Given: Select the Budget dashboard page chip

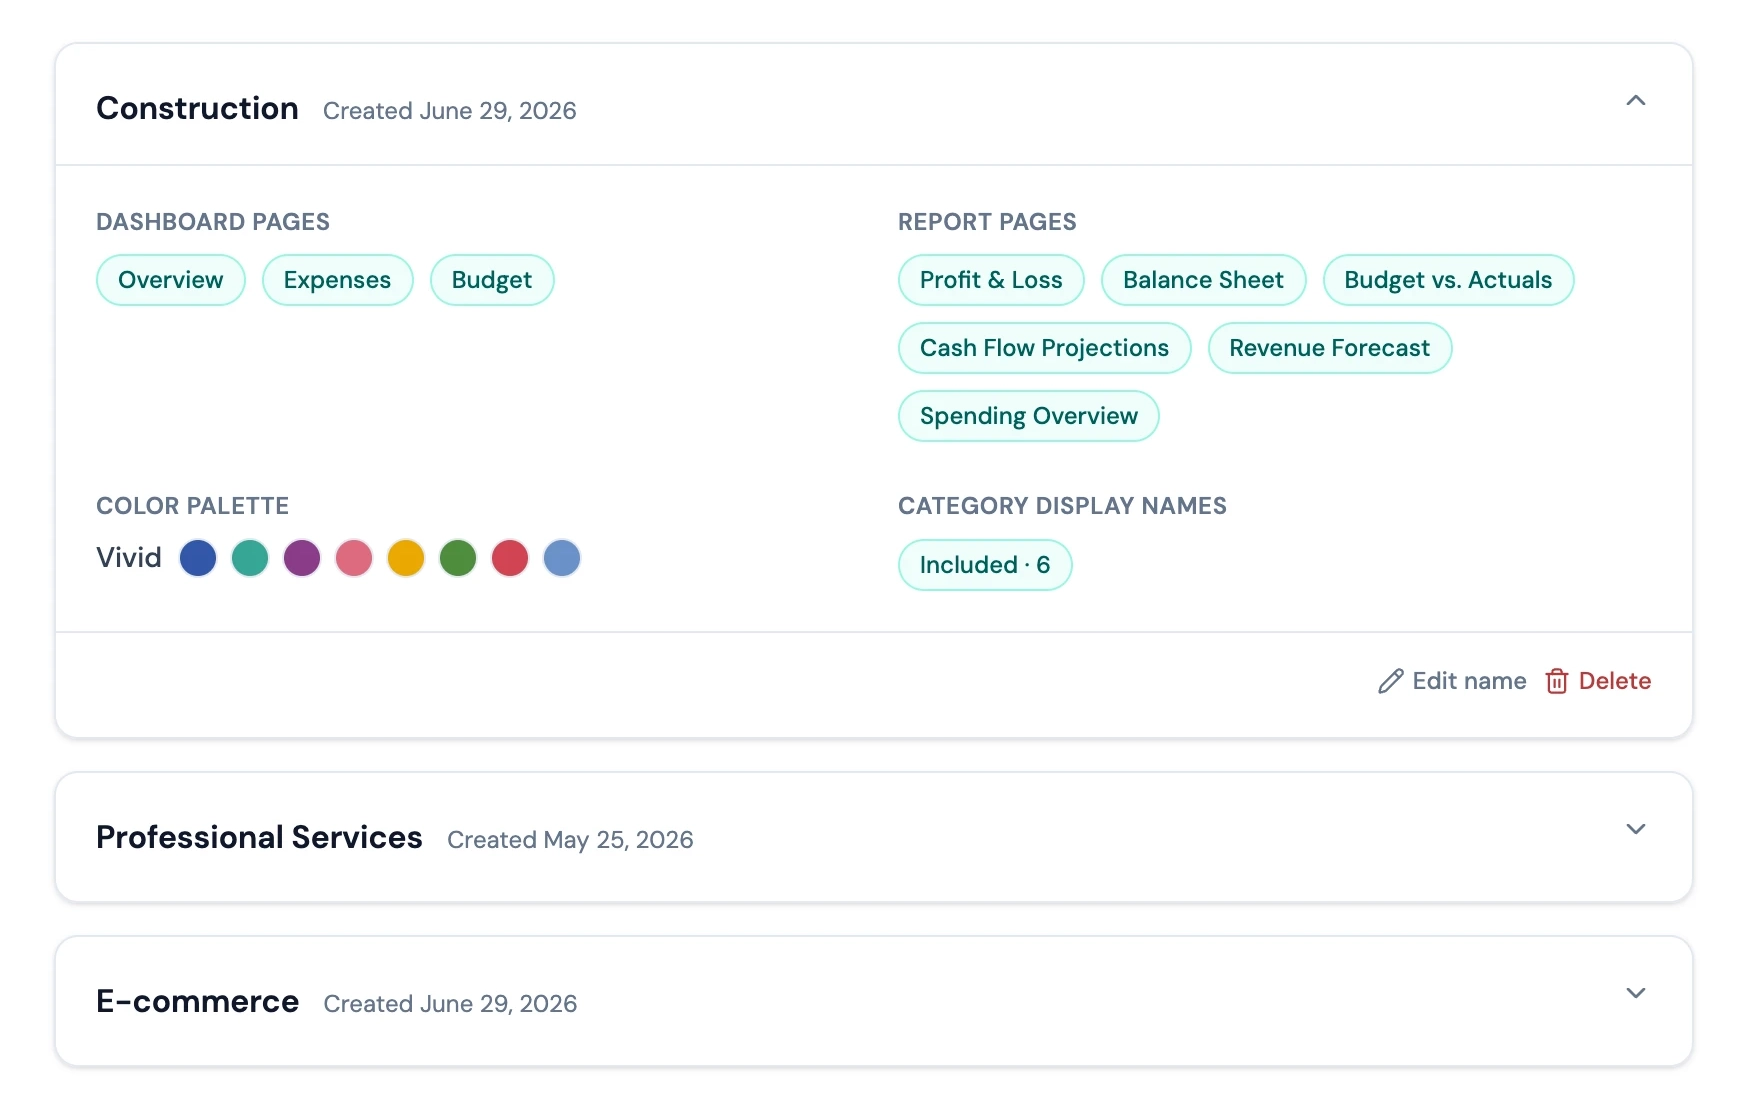Looking at the screenshot, I should pyautogui.click(x=492, y=280).
